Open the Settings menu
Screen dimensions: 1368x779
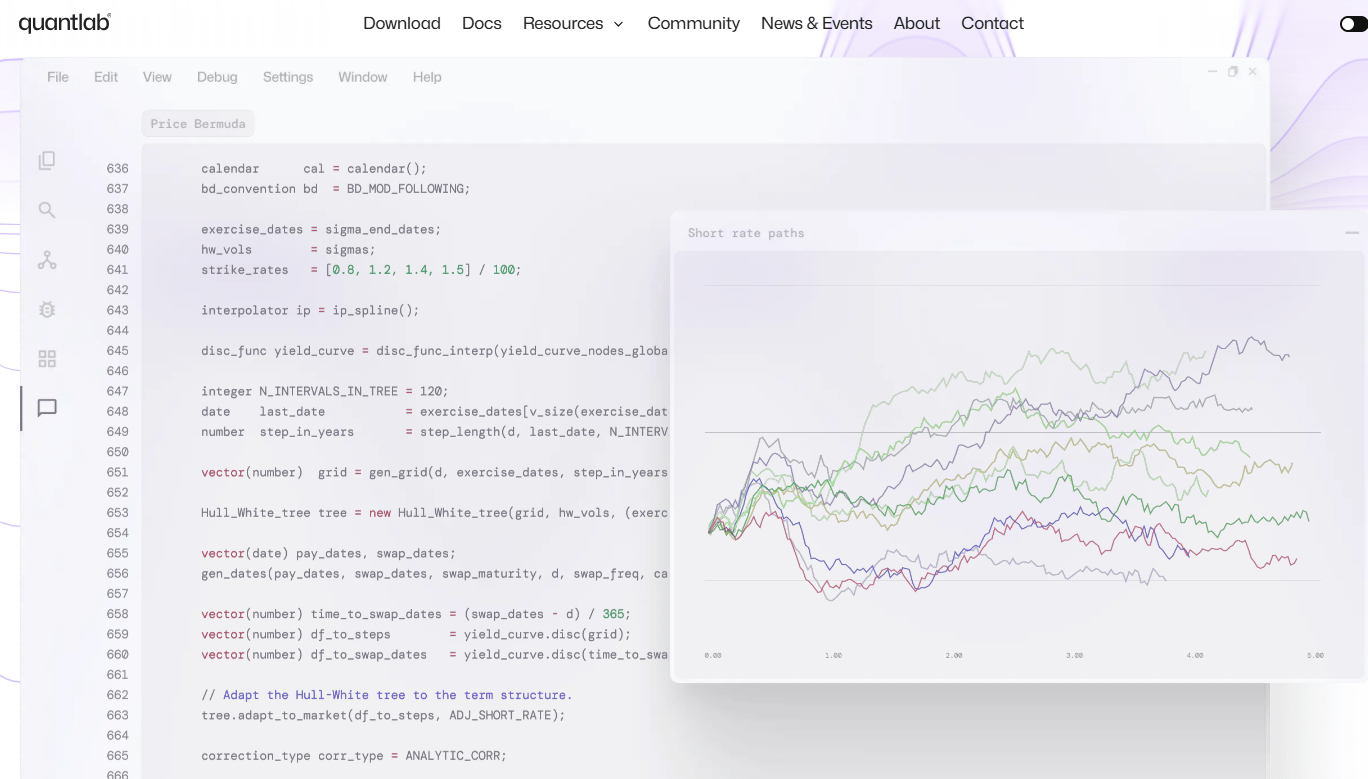288,77
